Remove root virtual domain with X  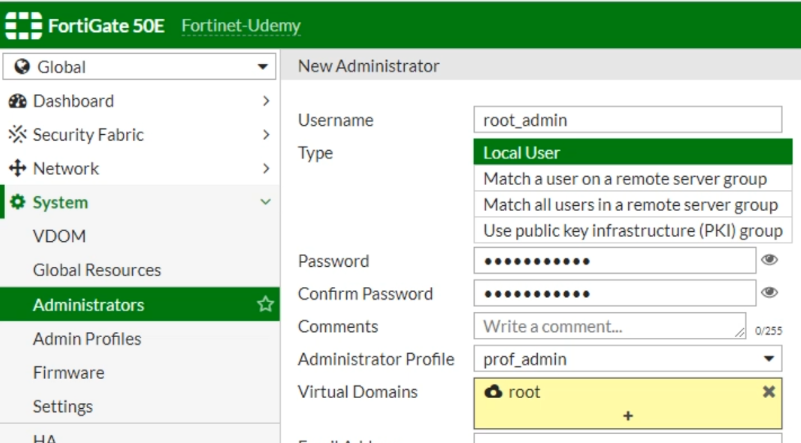(x=768, y=391)
